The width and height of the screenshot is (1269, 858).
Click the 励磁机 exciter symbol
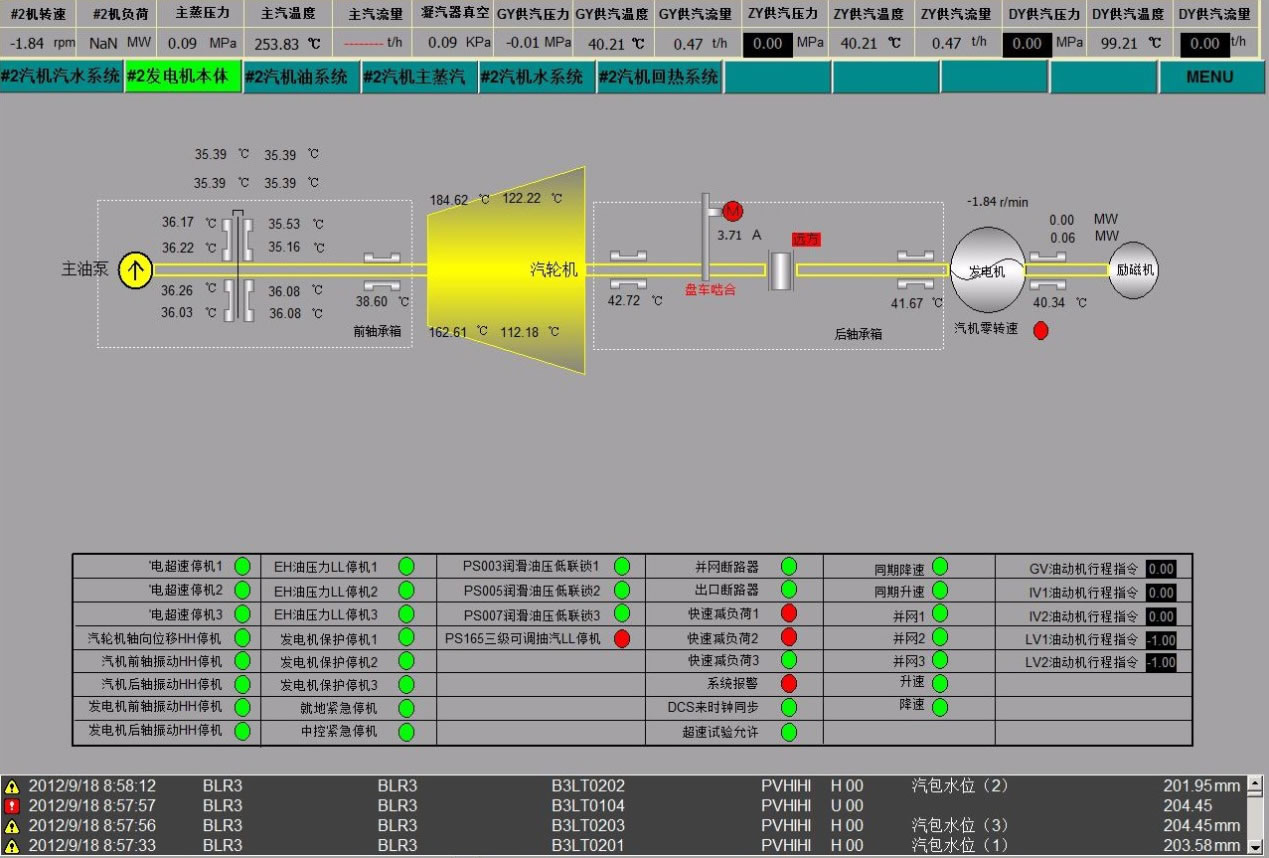pyautogui.click(x=1134, y=270)
